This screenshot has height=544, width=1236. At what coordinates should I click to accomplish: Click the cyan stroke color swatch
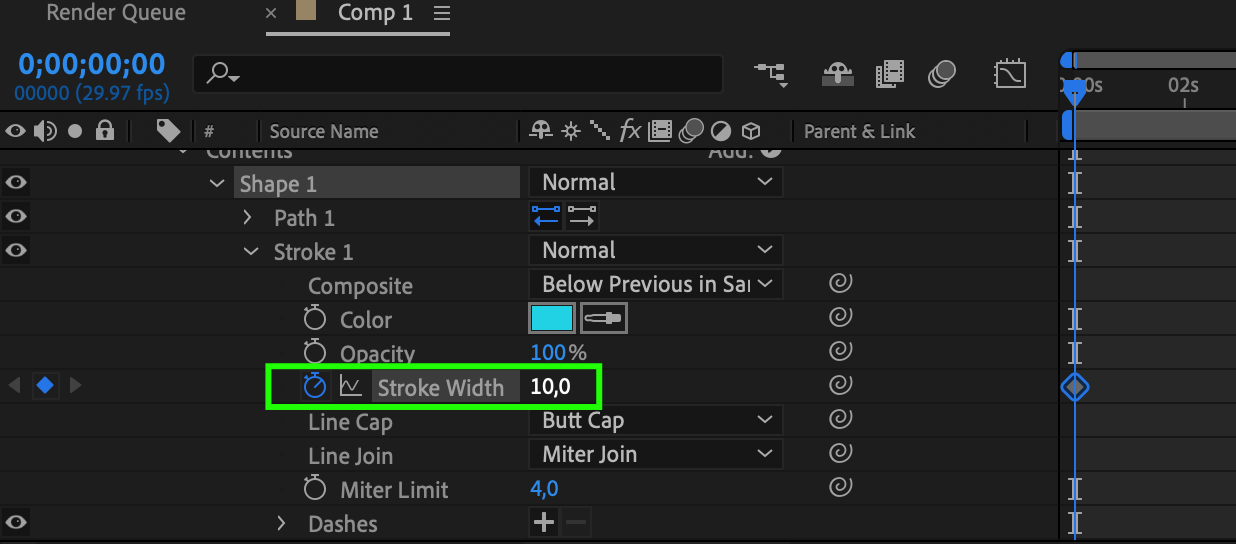pos(552,319)
